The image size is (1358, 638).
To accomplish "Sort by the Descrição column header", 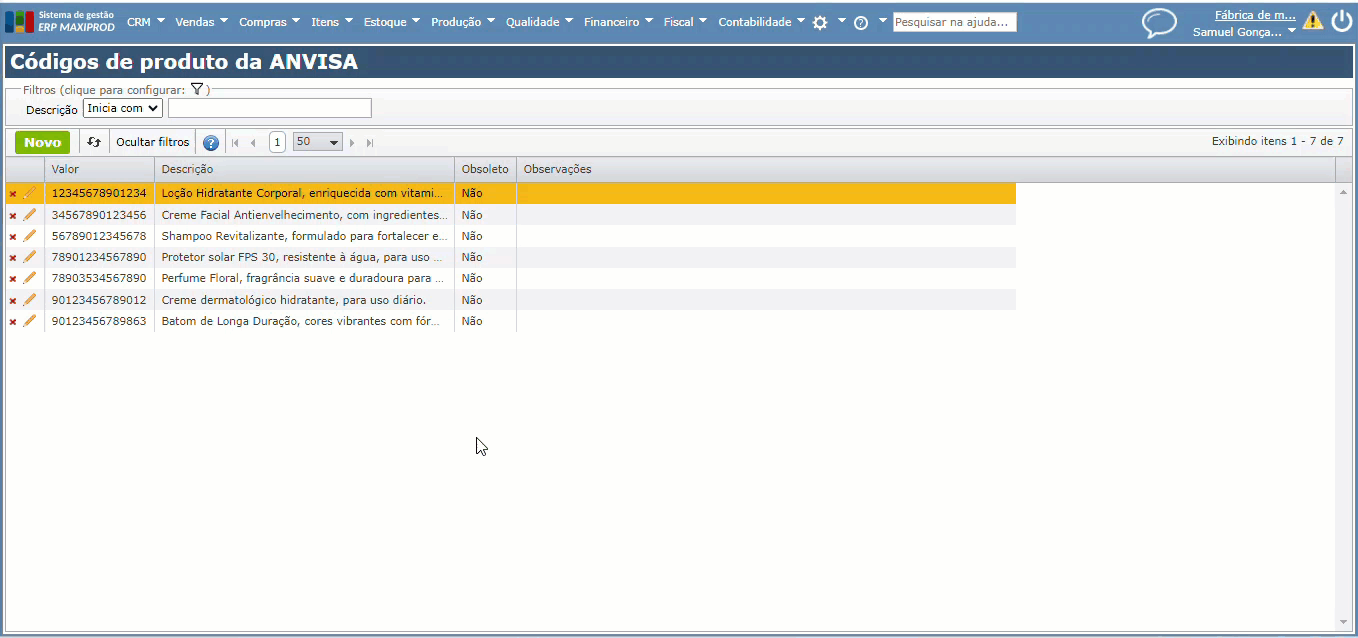I will coord(305,169).
